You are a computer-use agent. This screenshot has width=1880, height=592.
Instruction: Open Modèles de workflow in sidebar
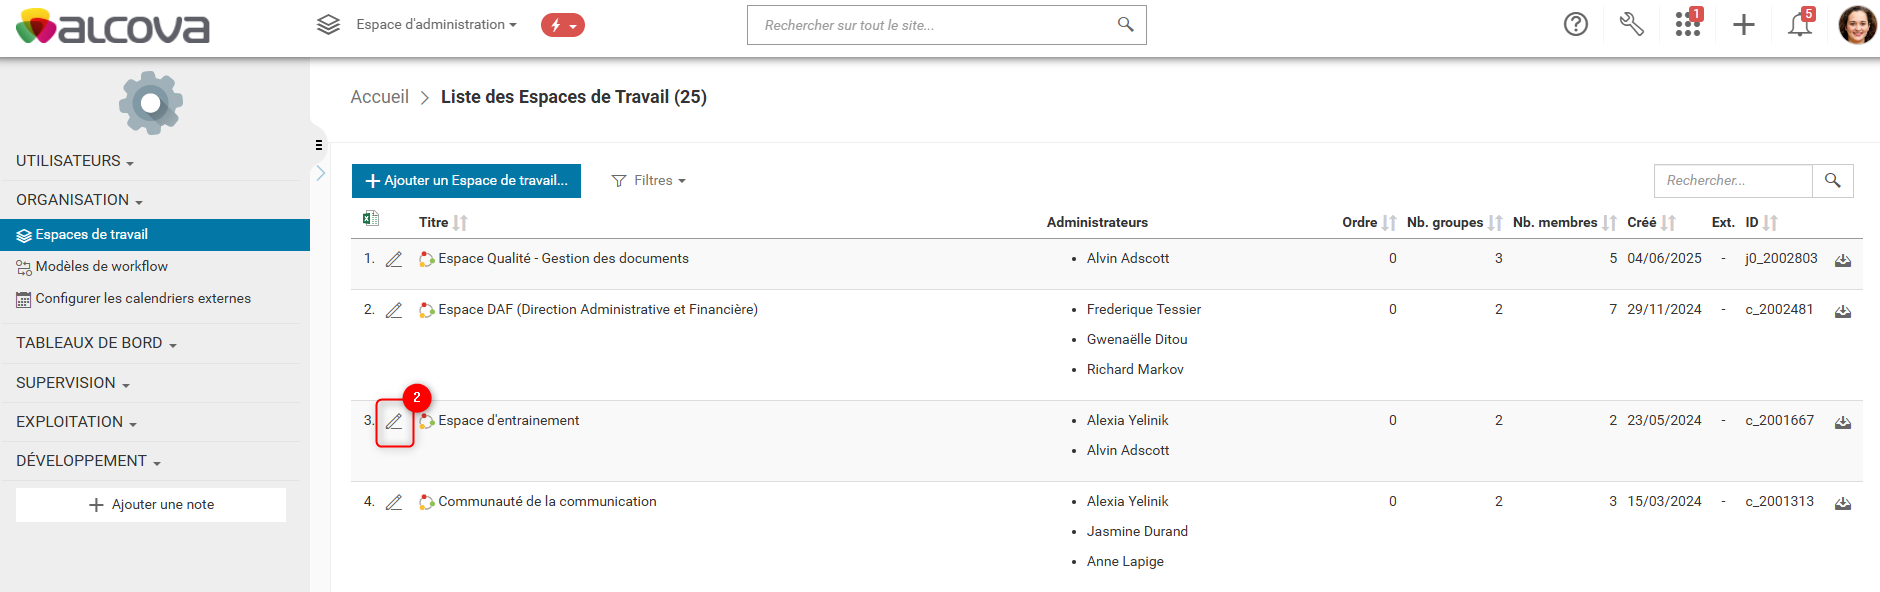pyautogui.click(x=101, y=266)
